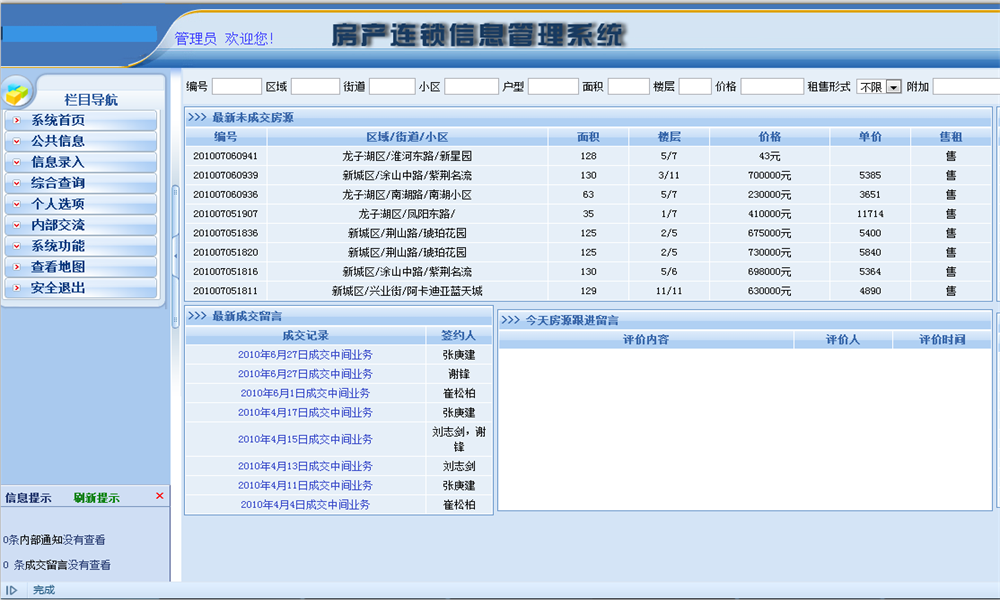Click expand arrow icon beside 信息录入
This screenshot has height=600, width=1000.
pos(17,162)
